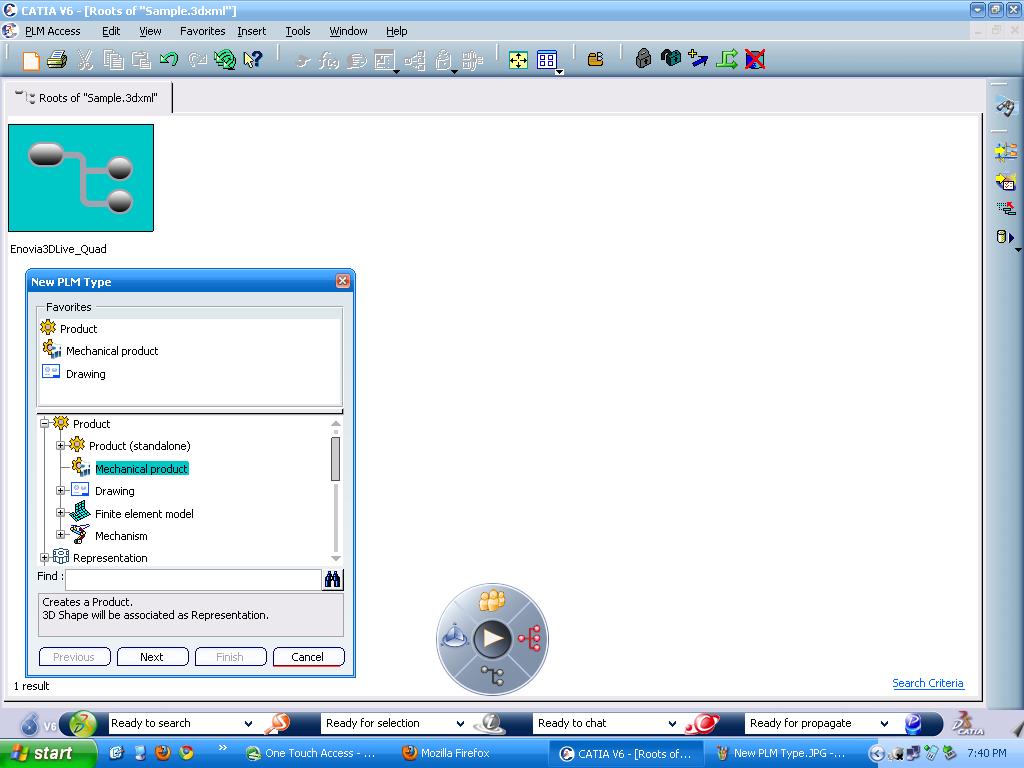Collapse the Product tree node
Viewport: 1024px width, 768px height.
click(x=44, y=423)
